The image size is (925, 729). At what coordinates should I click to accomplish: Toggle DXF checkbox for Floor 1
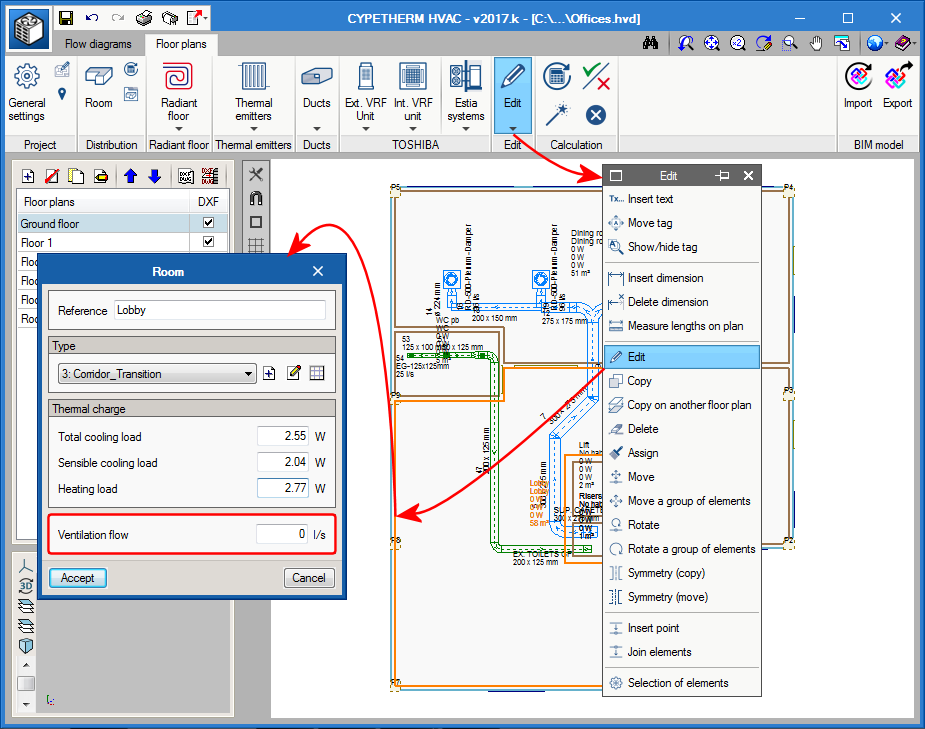pos(208,243)
